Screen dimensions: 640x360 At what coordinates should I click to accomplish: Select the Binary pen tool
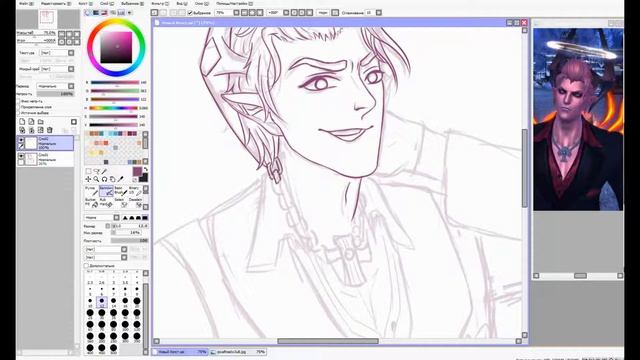(135, 191)
